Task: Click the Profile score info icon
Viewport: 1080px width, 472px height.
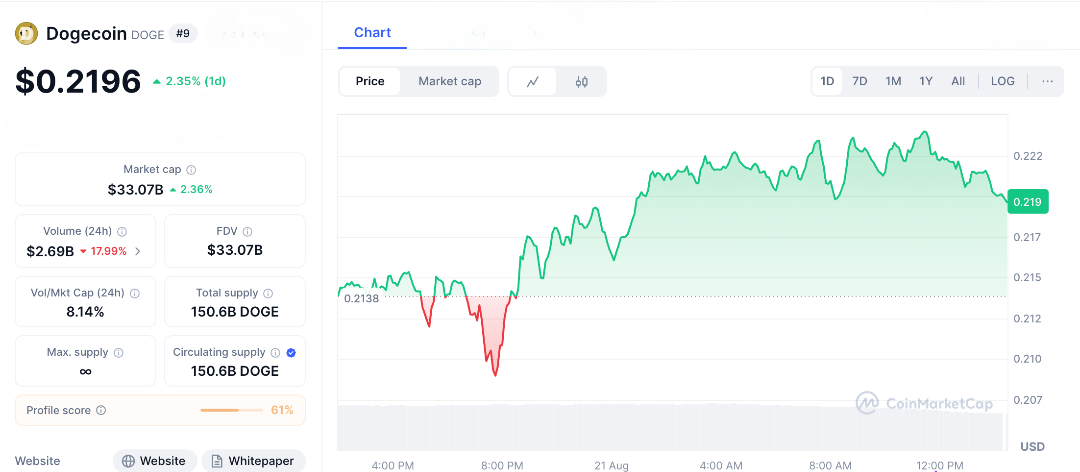Action: tap(101, 410)
